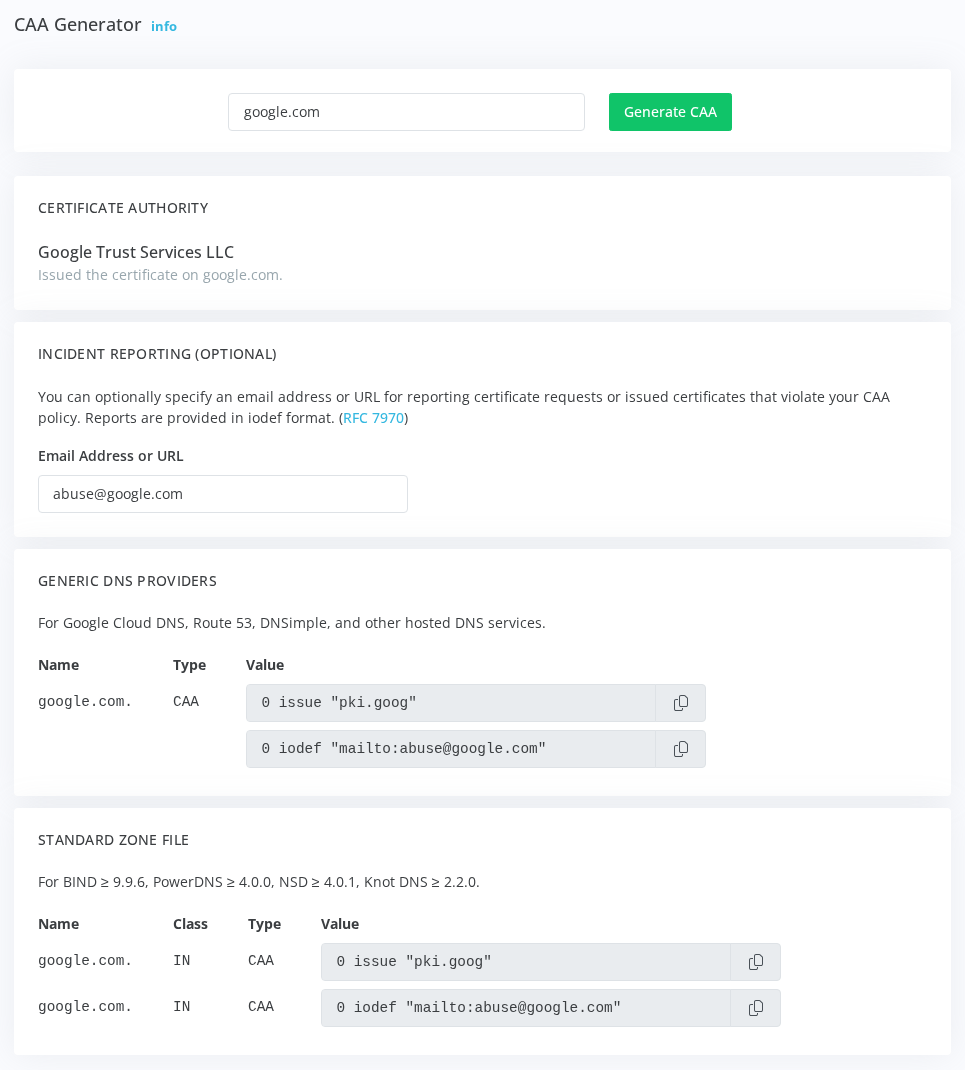
Task: Click IN class in the zone file iodef row
Action: pos(182,1007)
